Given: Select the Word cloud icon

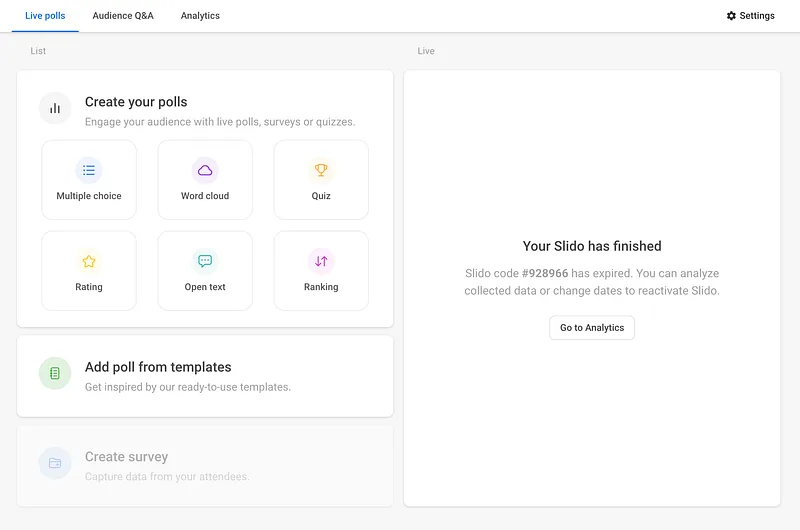Looking at the screenshot, I should point(205,170).
